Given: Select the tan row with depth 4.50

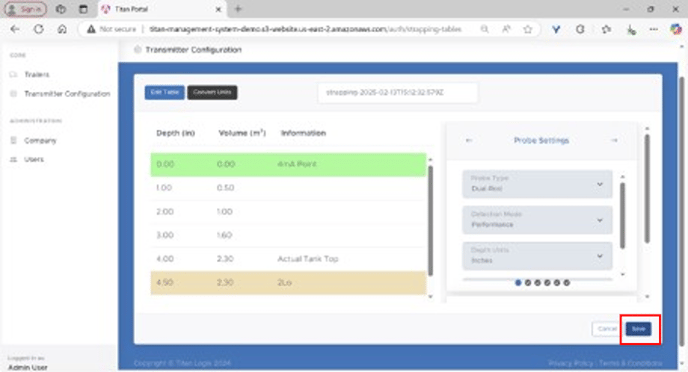Looking at the screenshot, I should 288,283.
